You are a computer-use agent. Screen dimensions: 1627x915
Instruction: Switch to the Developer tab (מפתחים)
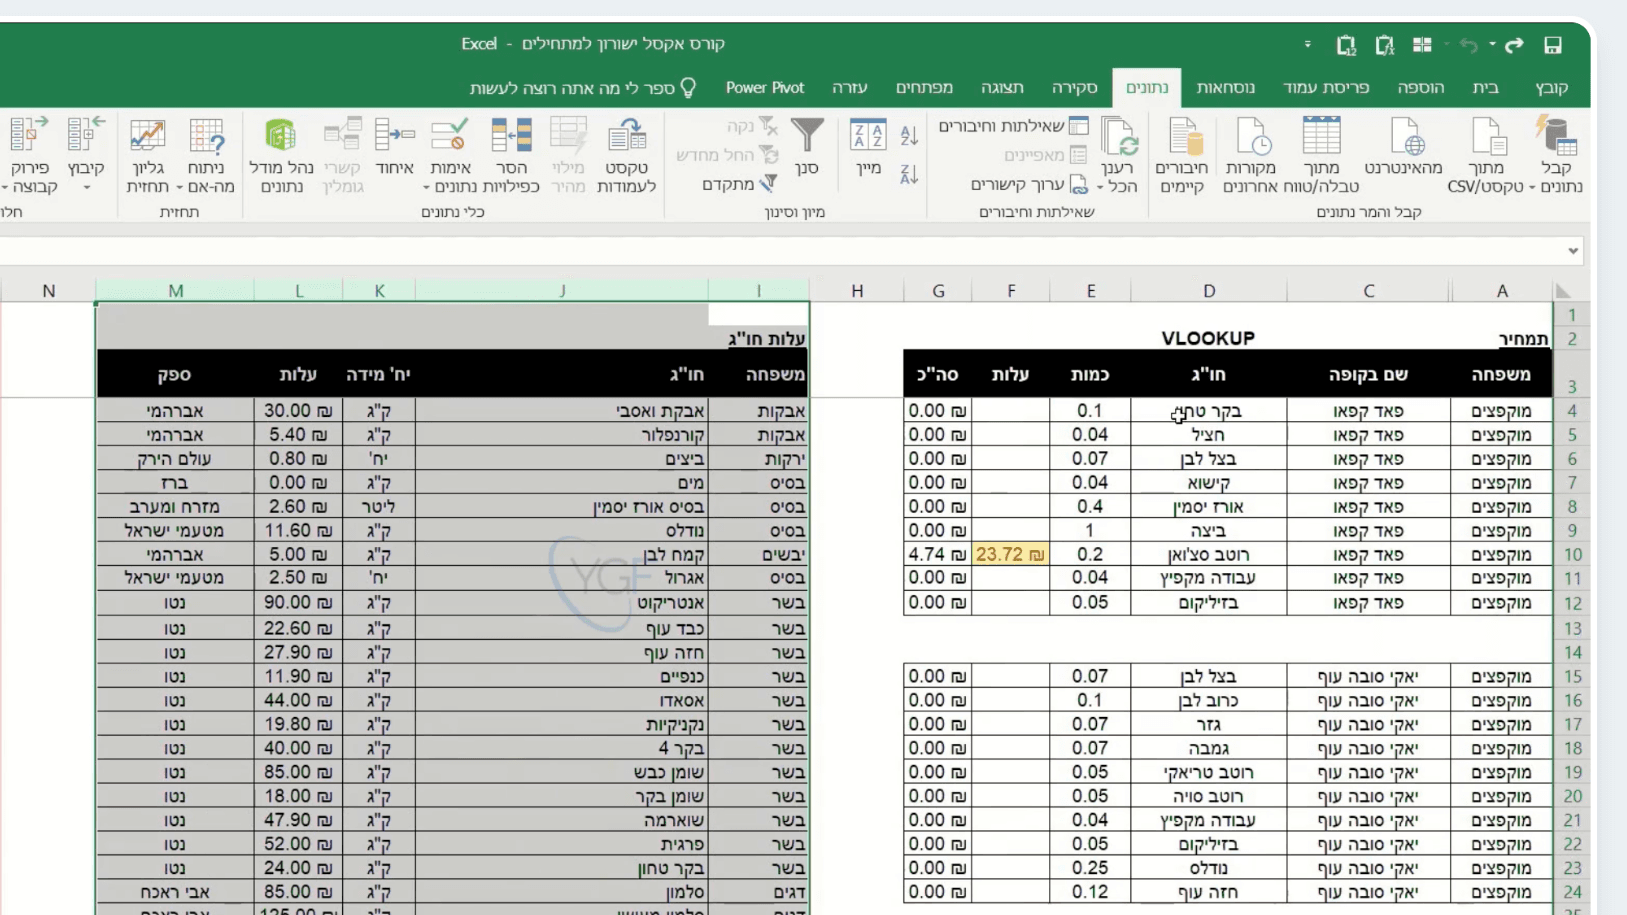tap(924, 88)
